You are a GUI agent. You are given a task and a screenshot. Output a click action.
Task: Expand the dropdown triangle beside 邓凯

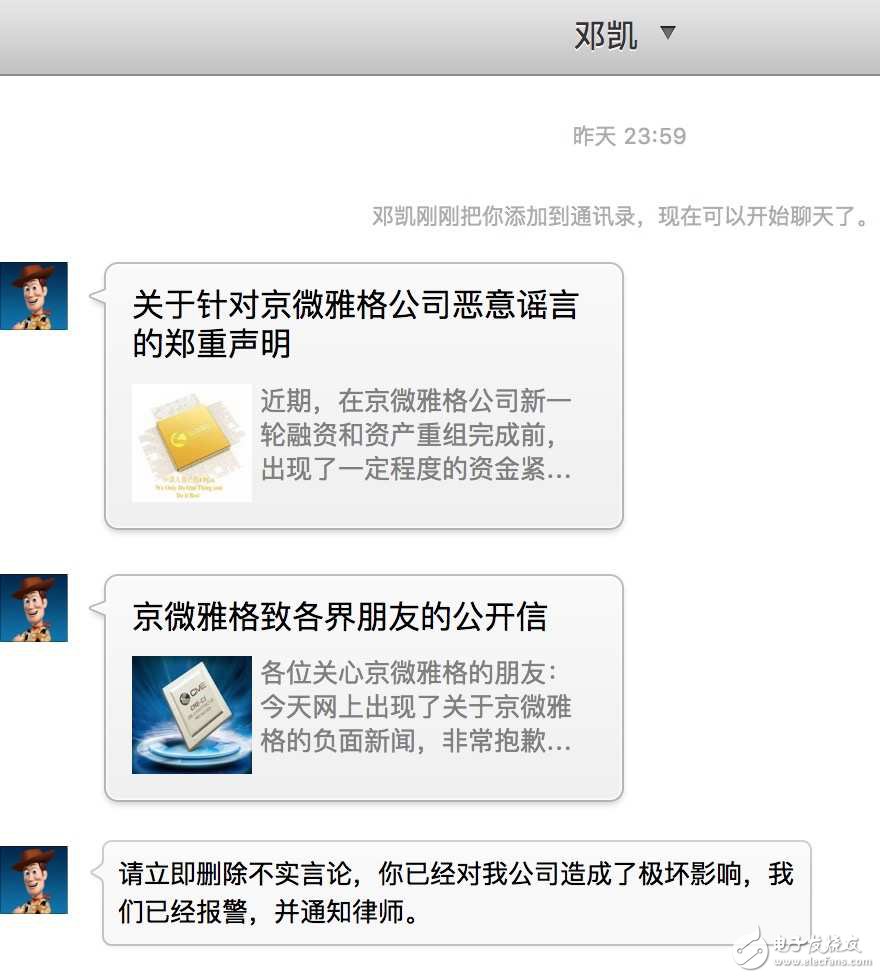point(667,32)
